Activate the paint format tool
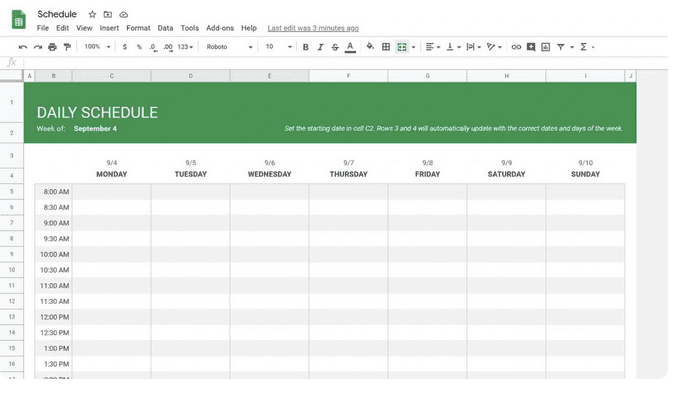 (x=67, y=47)
